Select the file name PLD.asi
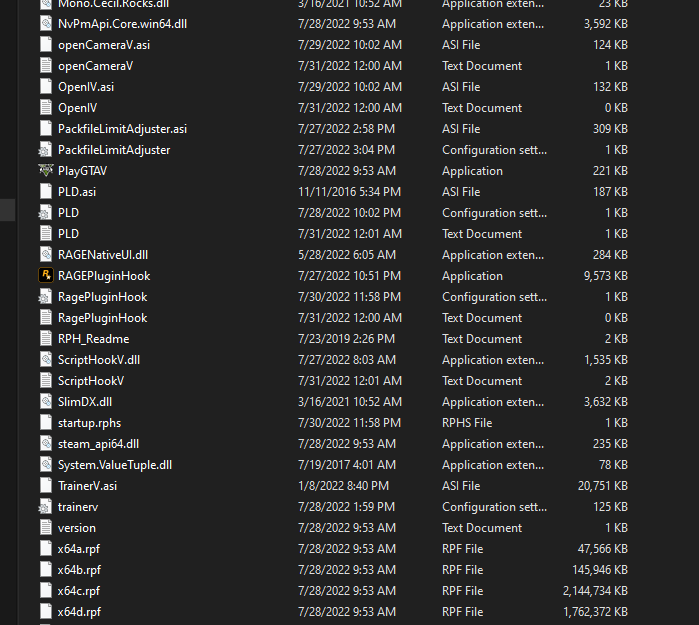 coord(77,192)
